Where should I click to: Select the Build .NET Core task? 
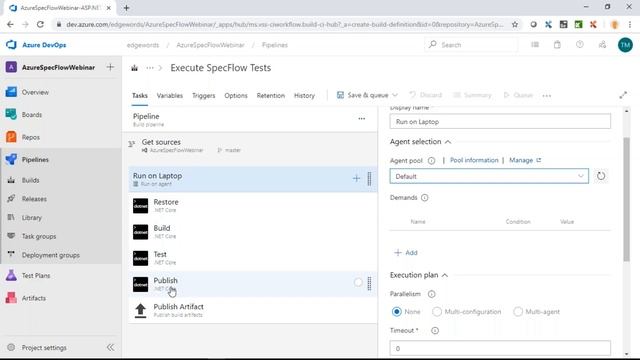(x=252, y=231)
